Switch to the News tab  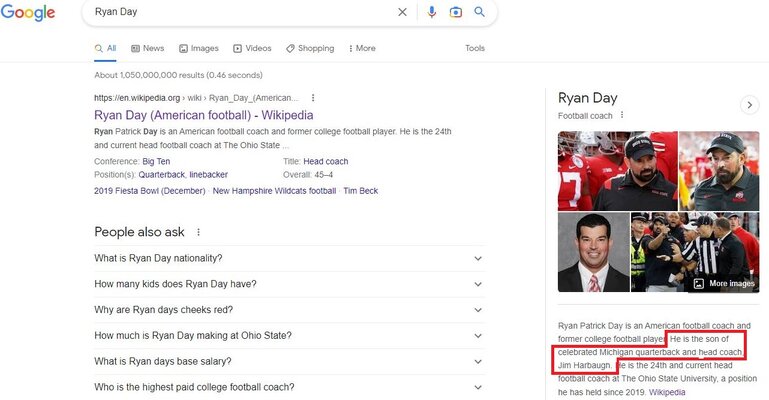[148, 49]
